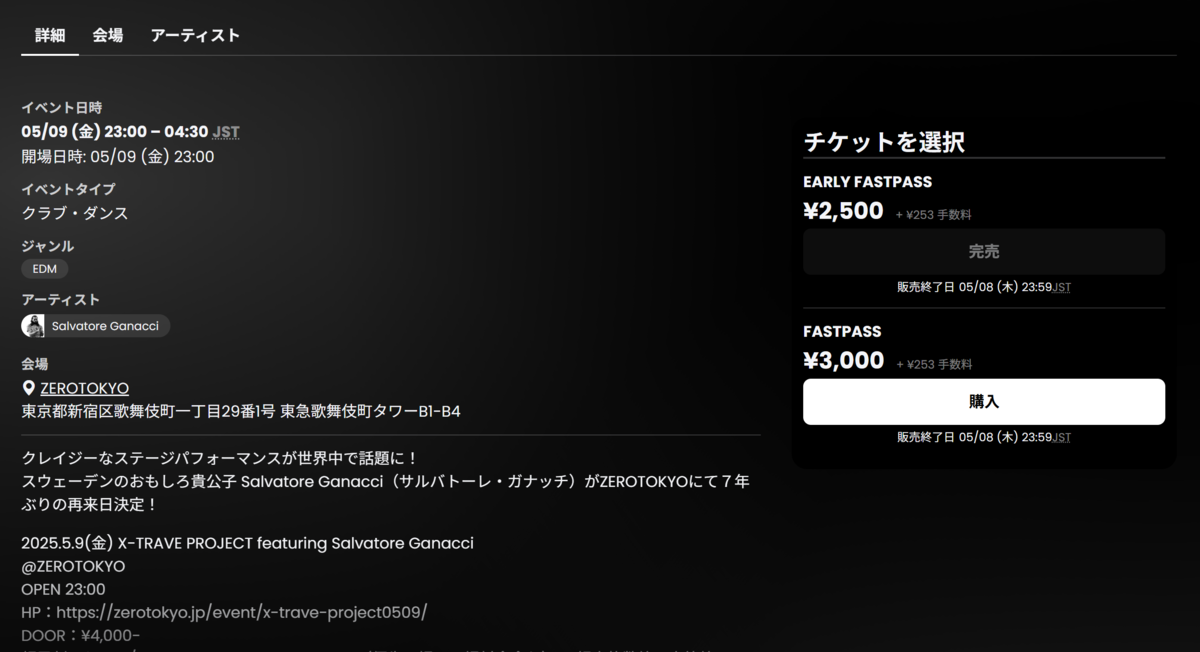Click the 購入 button for FASTPASS
The height and width of the screenshot is (652, 1200).
click(984, 402)
